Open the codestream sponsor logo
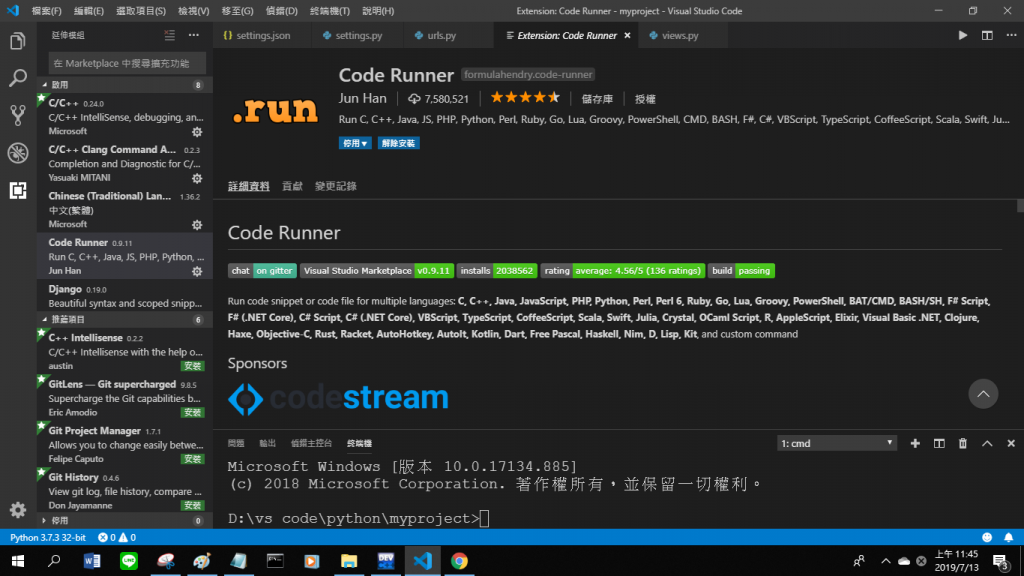 pyautogui.click(x=338, y=398)
